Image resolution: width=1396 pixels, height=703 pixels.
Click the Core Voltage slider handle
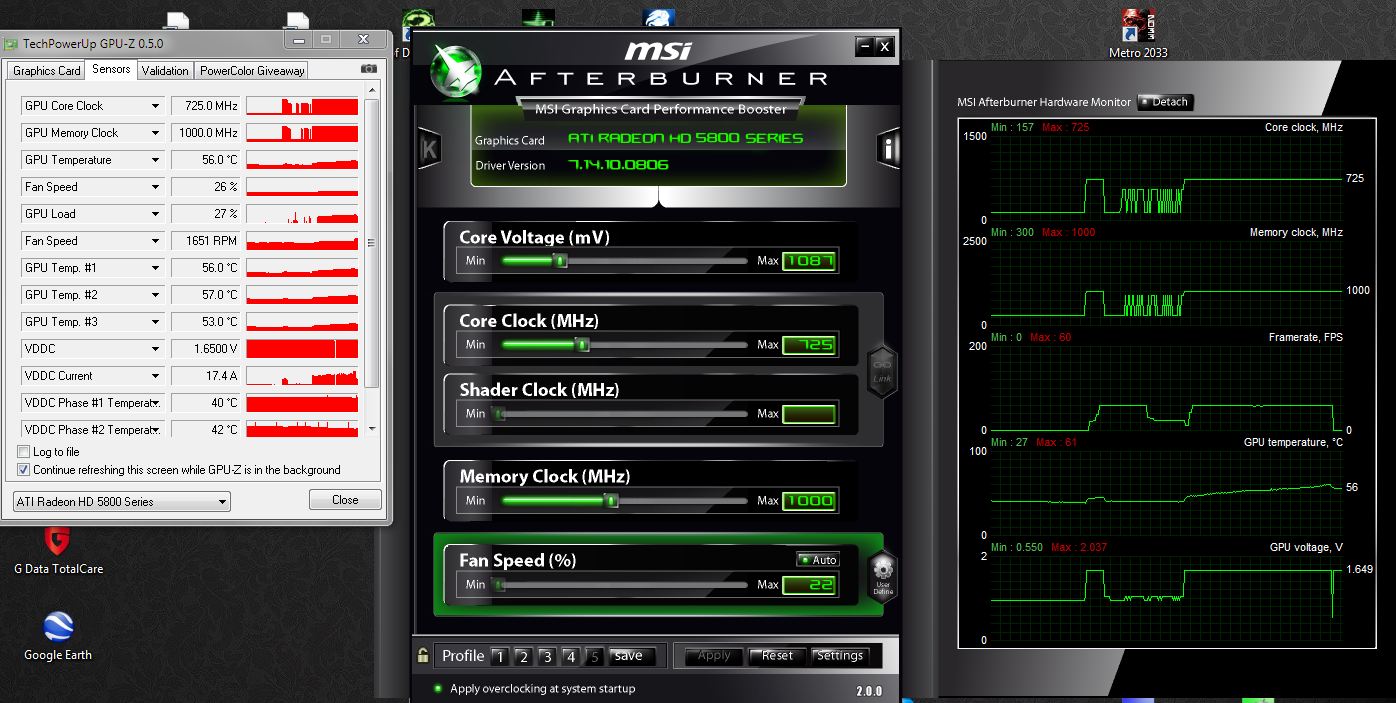(x=561, y=261)
